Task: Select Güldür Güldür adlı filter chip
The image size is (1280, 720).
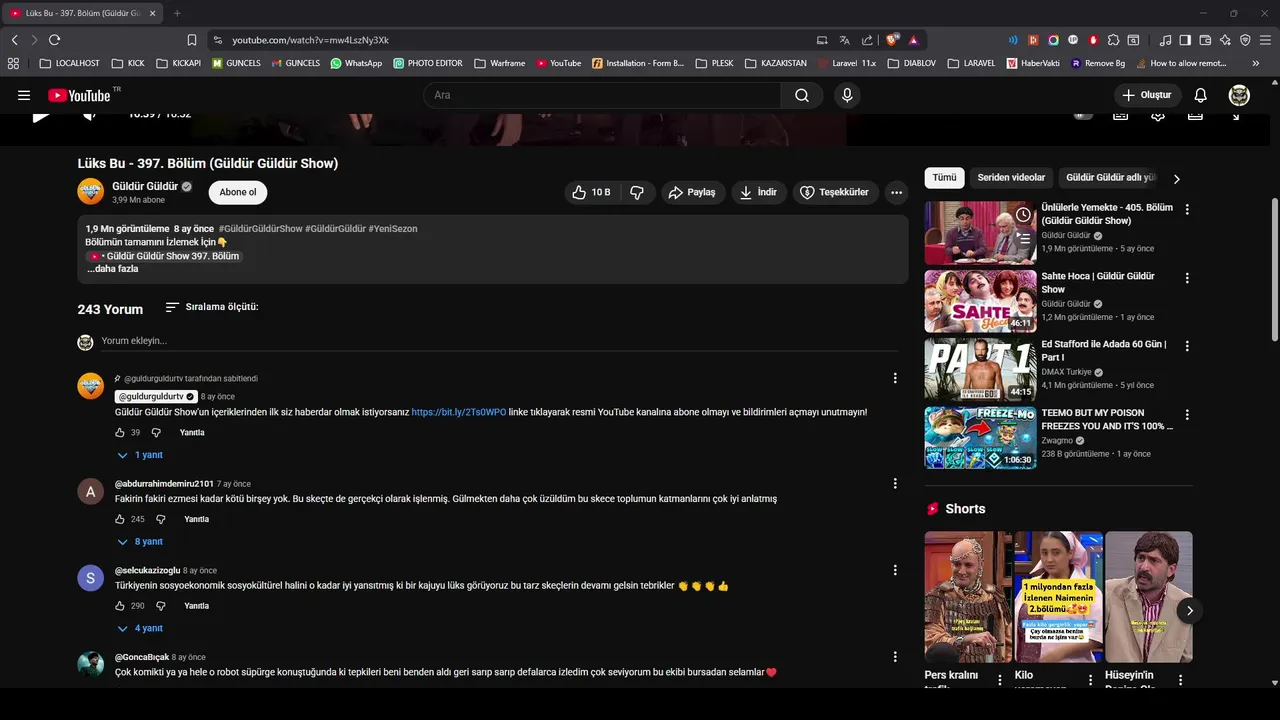Action: tap(1109, 178)
